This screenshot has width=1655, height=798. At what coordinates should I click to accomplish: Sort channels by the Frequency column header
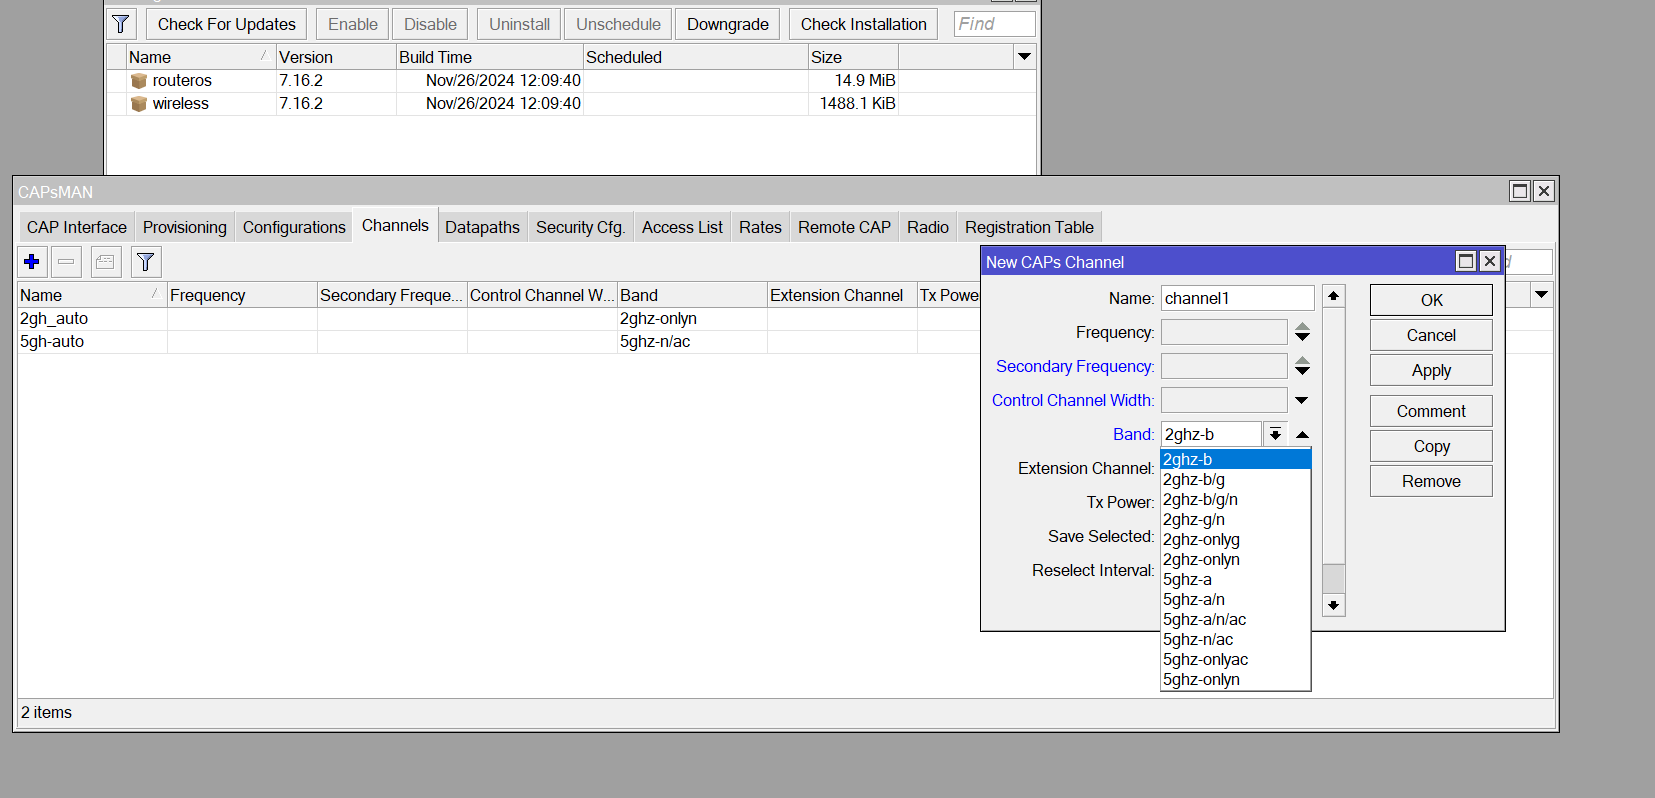pyautogui.click(x=242, y=295)
